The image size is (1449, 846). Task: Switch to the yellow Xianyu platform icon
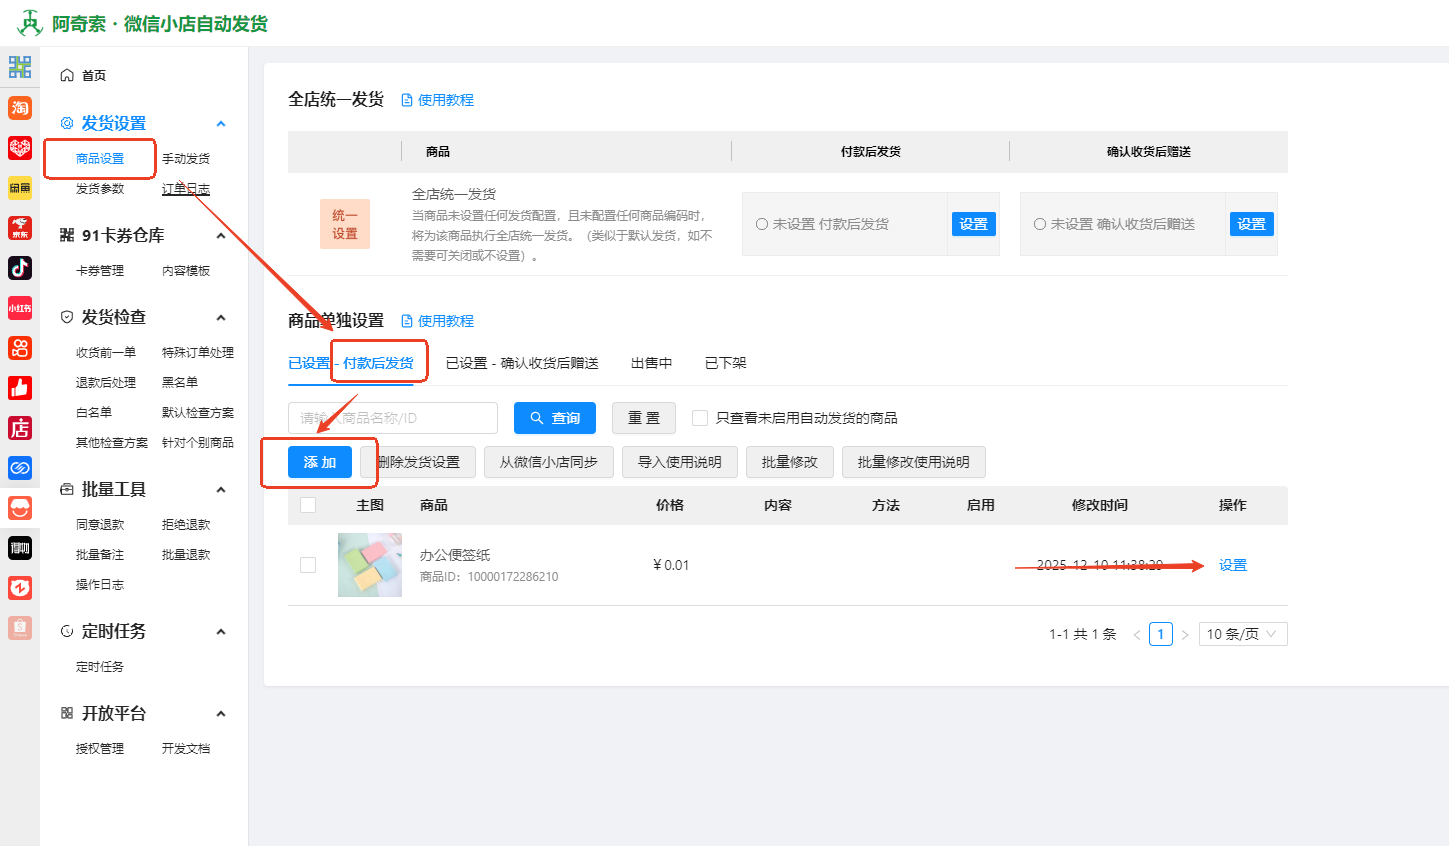20,187
